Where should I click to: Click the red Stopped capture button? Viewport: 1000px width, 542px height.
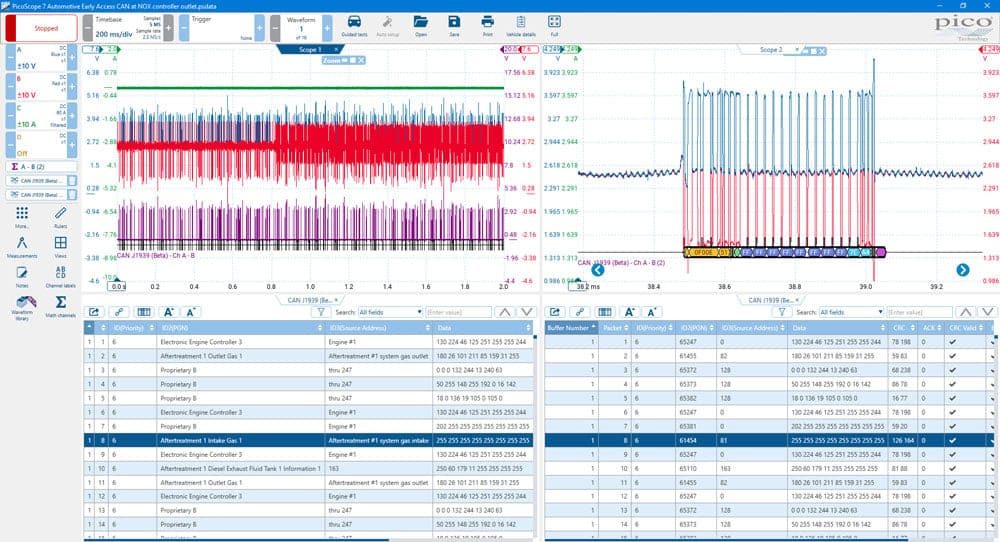pos(41,28)
